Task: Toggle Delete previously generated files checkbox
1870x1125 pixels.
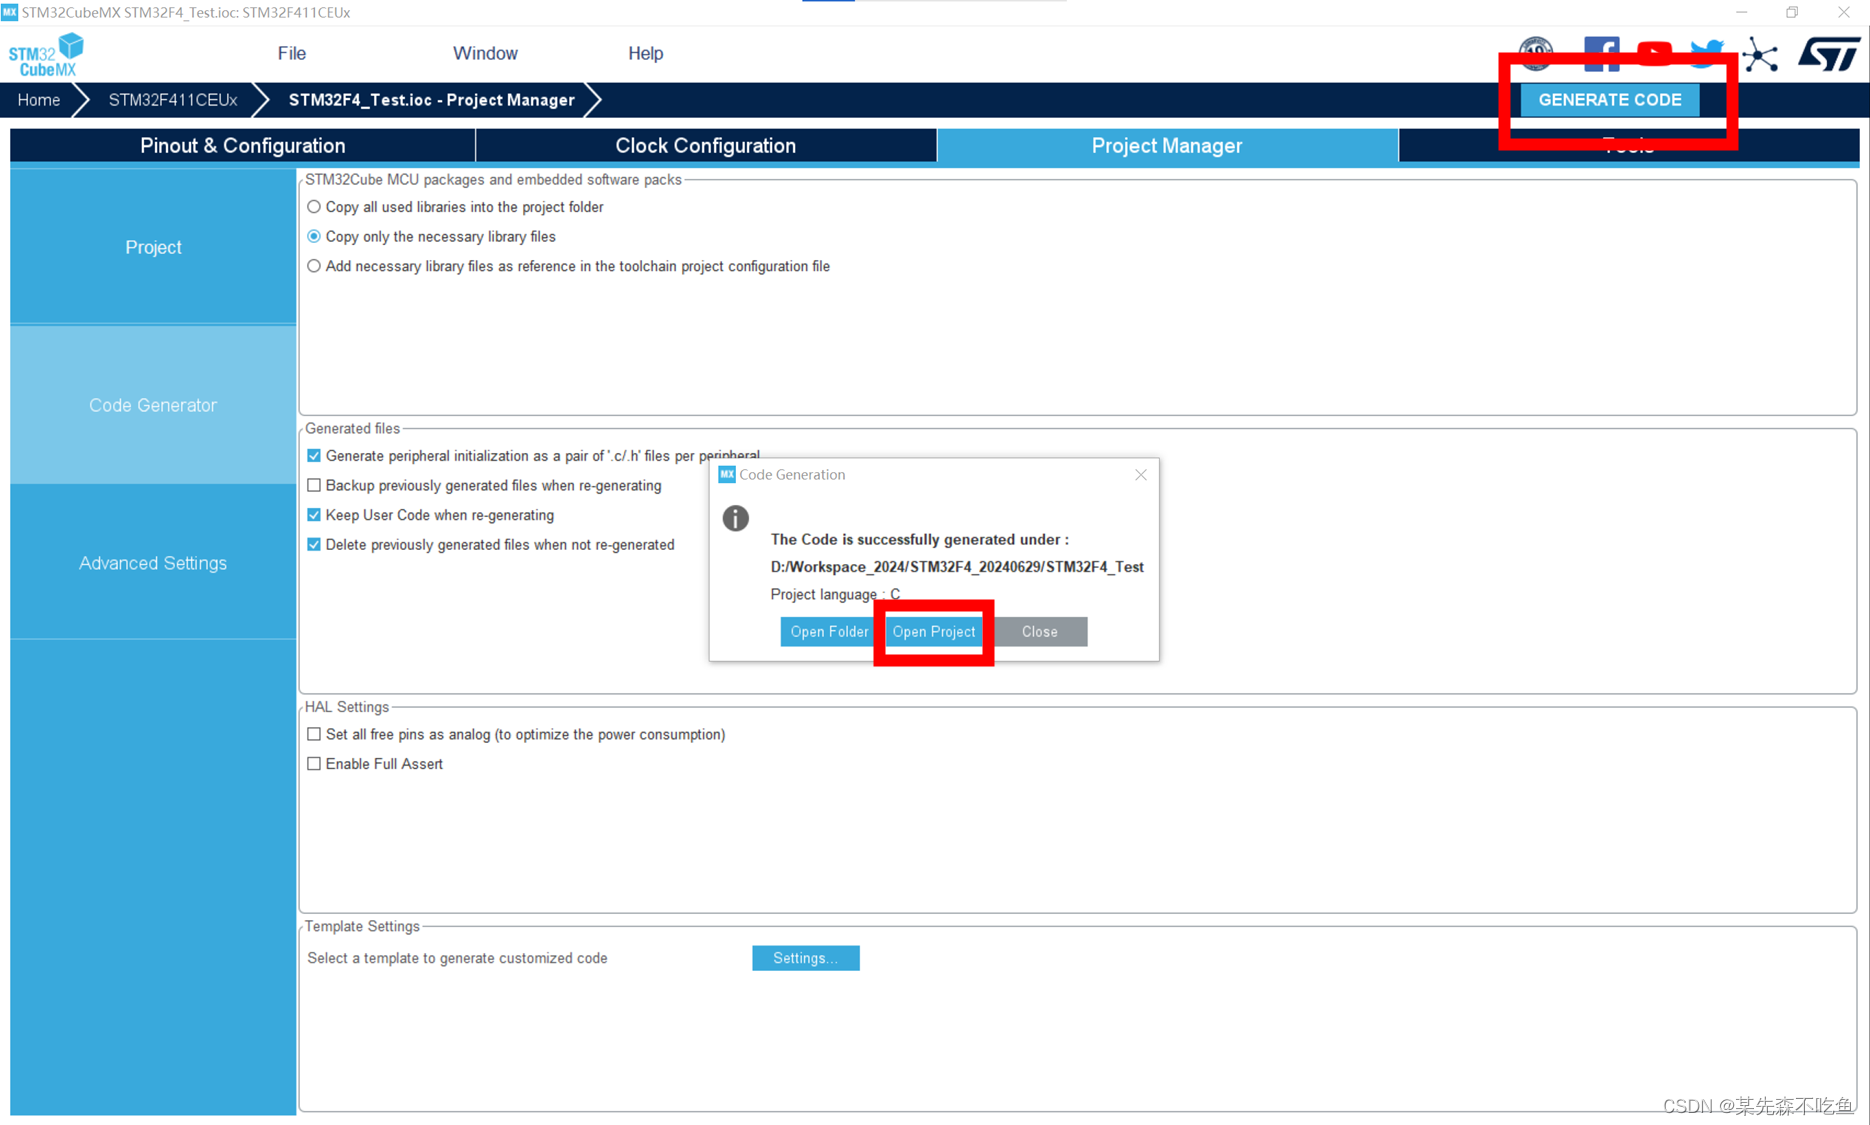Action: 314,545
